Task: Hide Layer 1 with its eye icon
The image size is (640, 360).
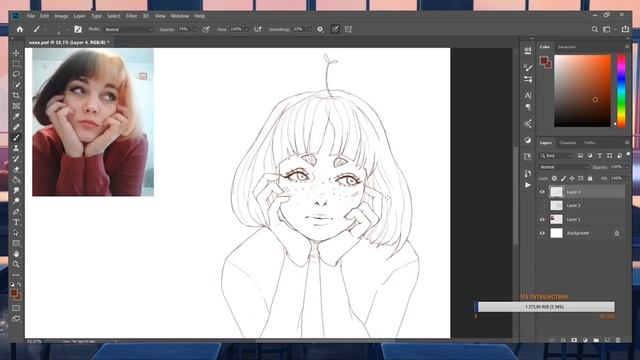Action: pos(542,220)
